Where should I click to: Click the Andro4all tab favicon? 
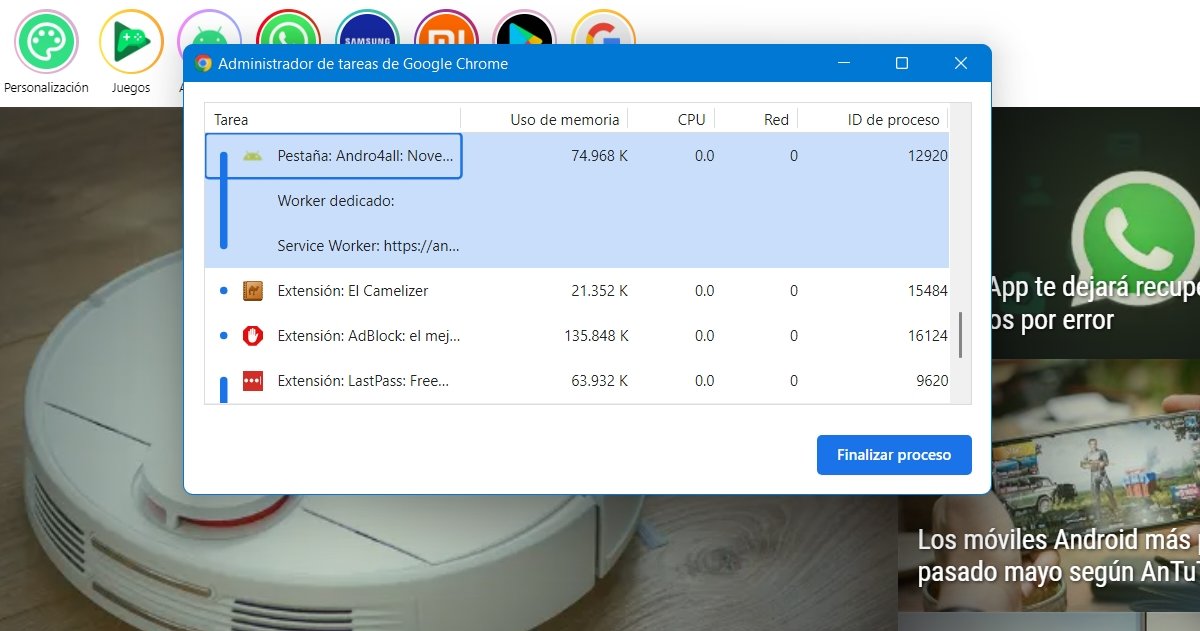tap(252, 156)
